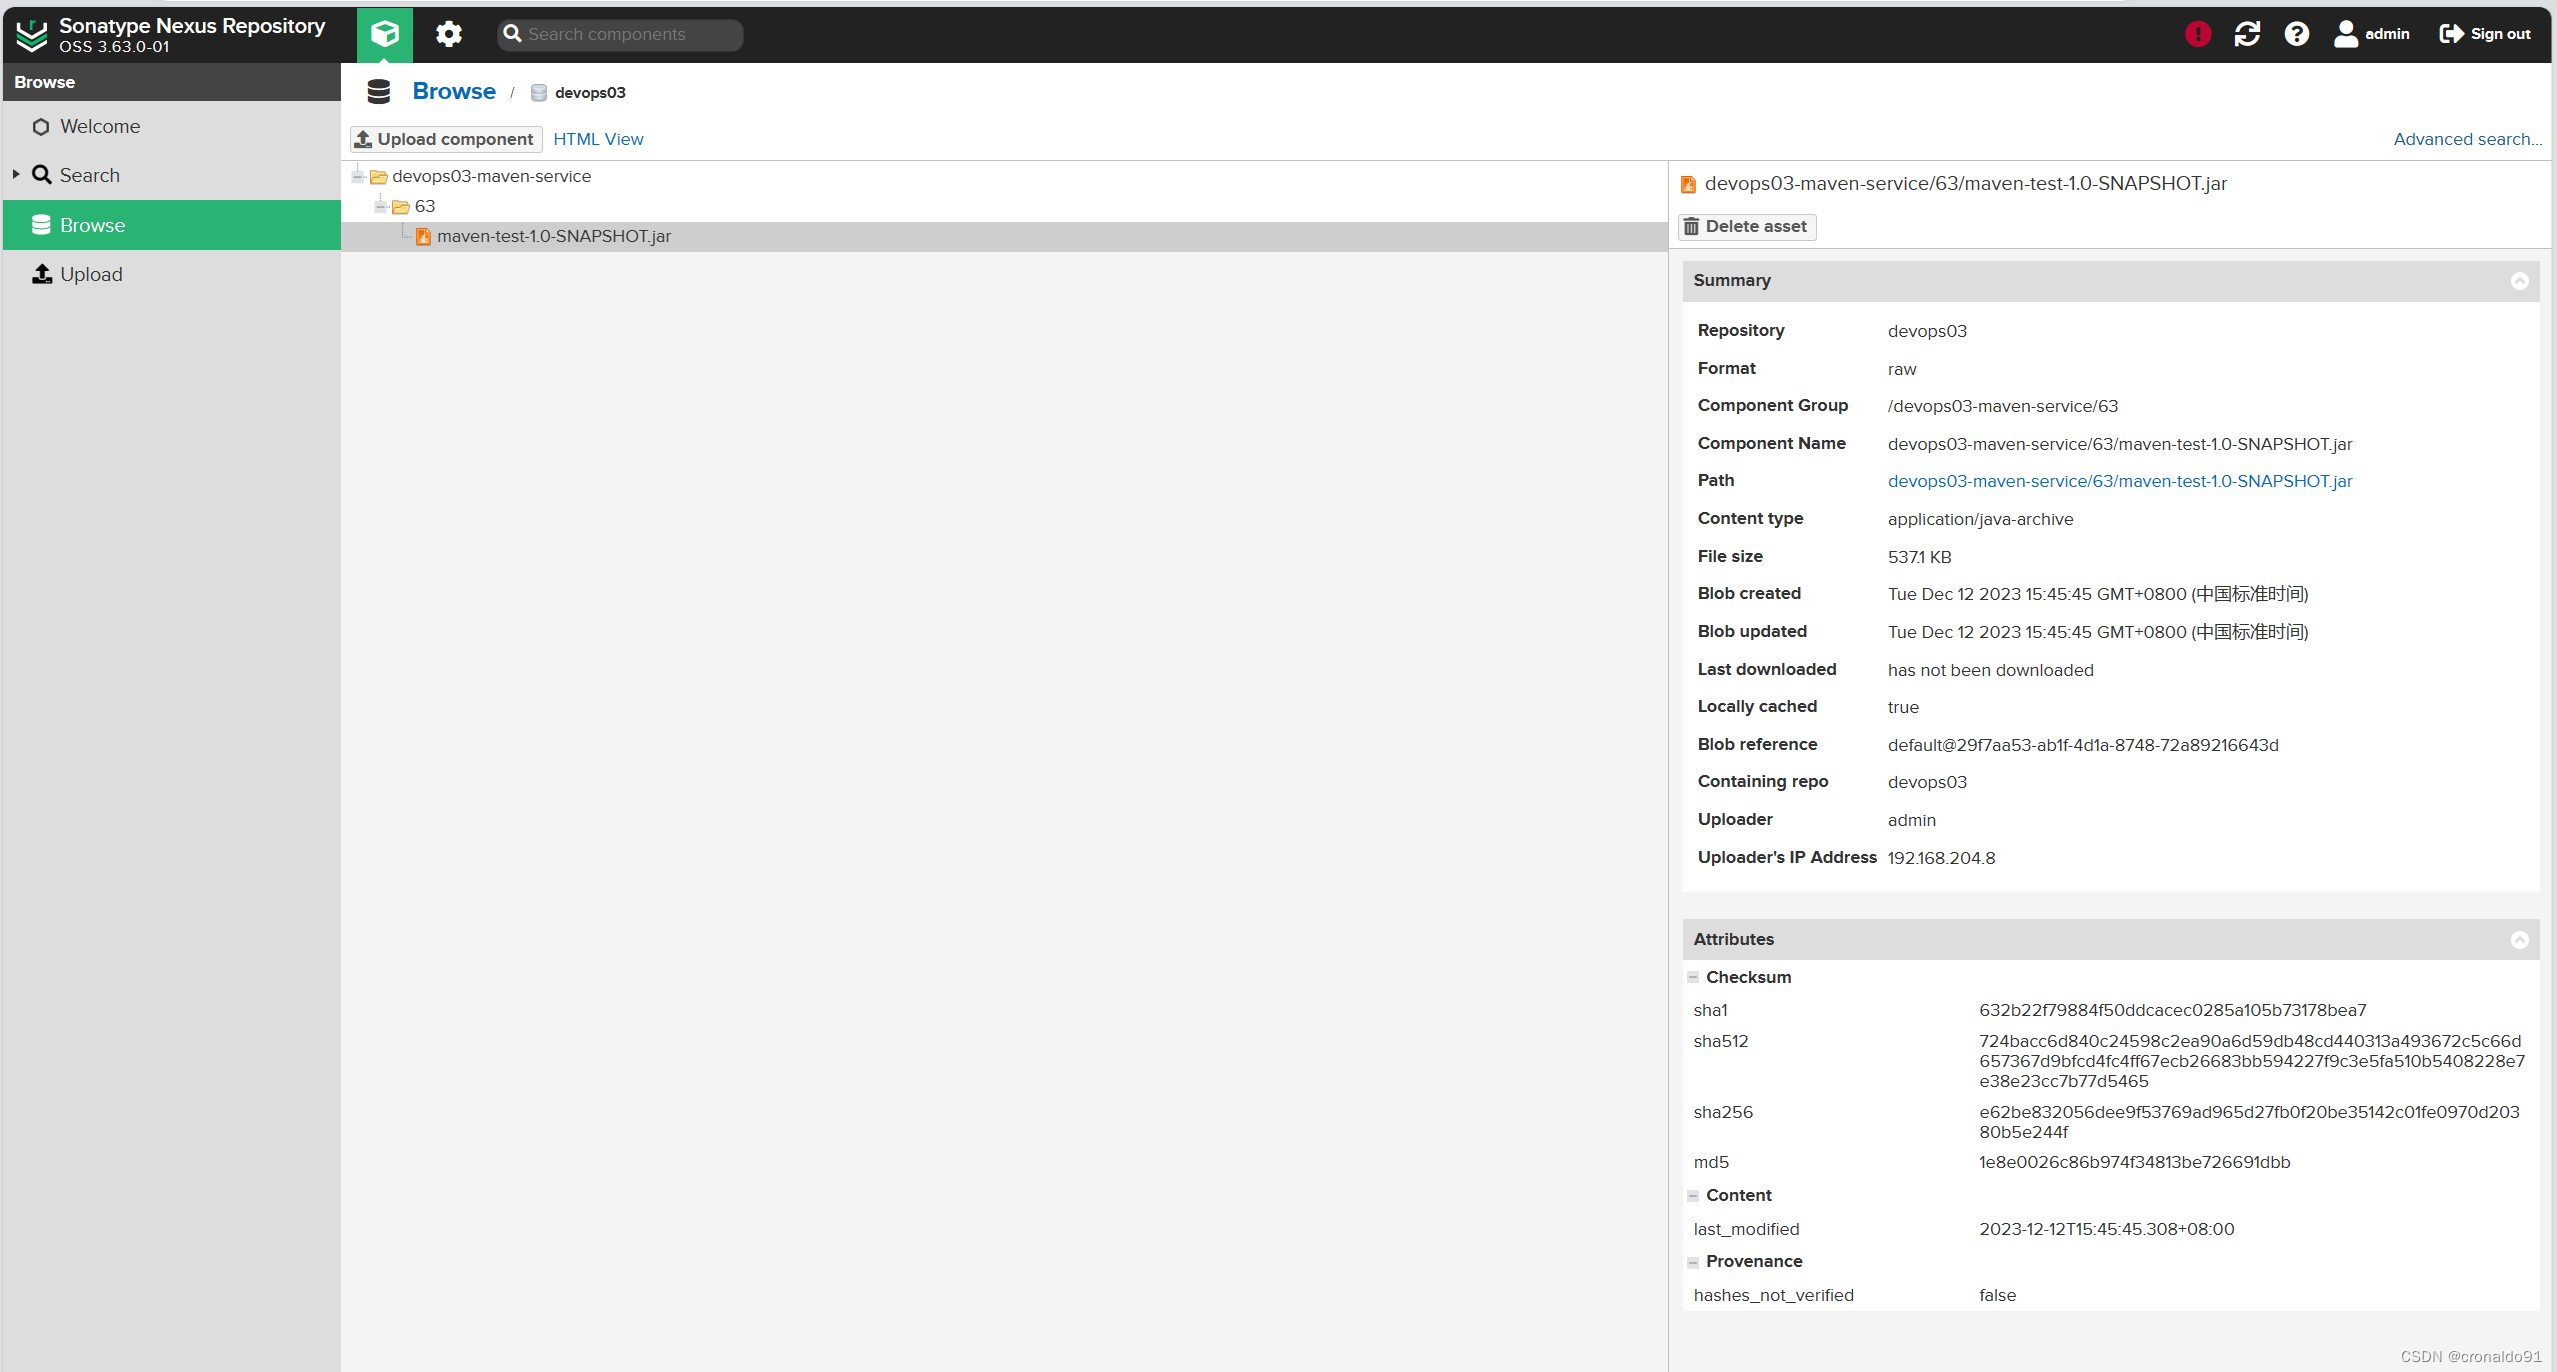
Task: Select maven-test-1.0-SNAPSHOT.jar in the tree
Action: tap(553, 237)
